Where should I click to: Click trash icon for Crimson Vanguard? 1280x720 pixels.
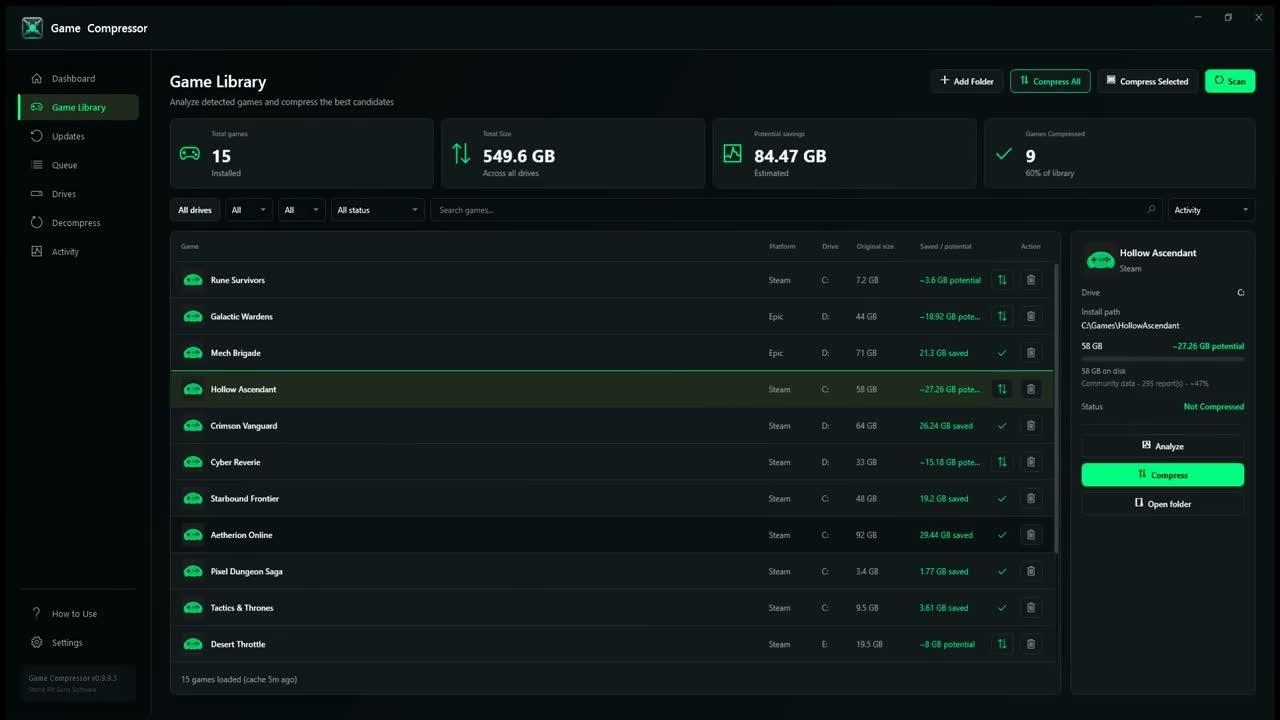coord(1031,426)
